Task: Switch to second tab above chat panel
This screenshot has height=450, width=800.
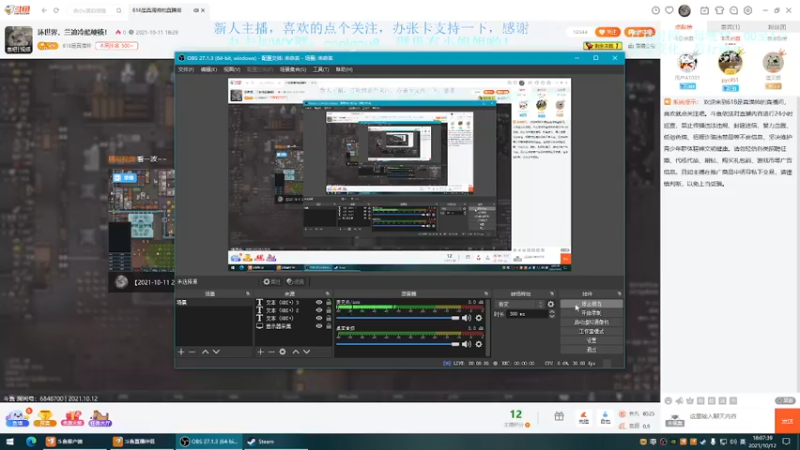Action: pyautogui.click(x=730, y=27)
